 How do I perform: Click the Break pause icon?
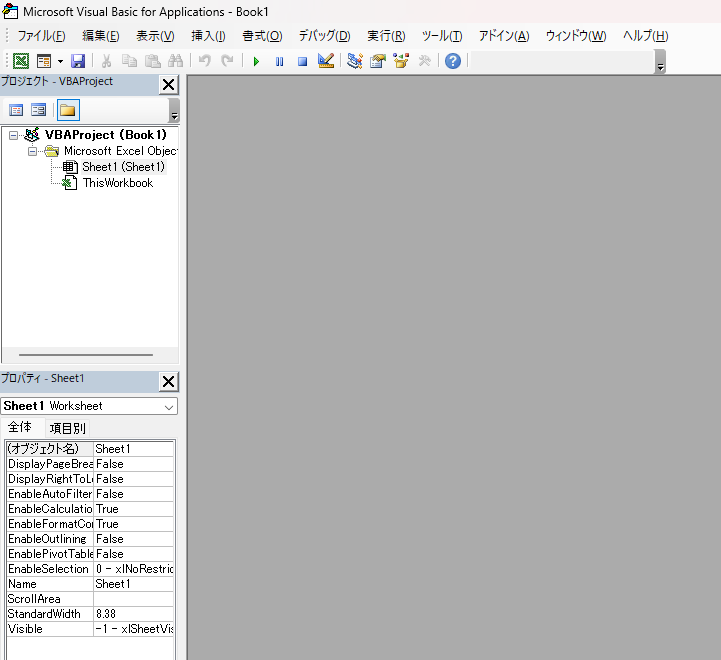click(x=279, y=61)
